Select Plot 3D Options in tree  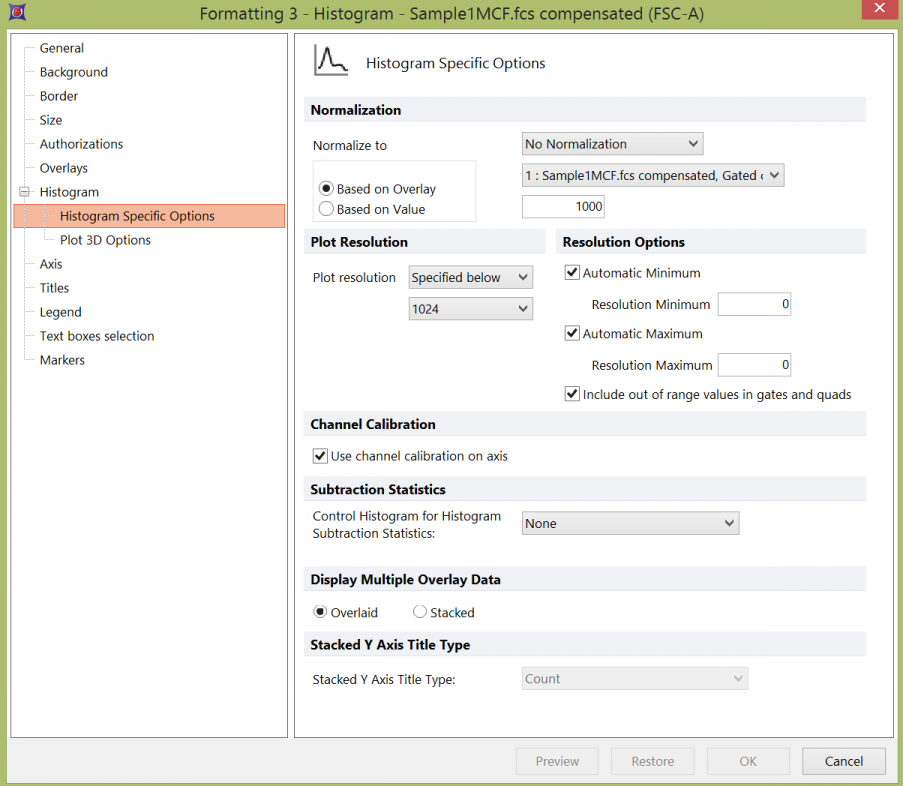[105, 240]
